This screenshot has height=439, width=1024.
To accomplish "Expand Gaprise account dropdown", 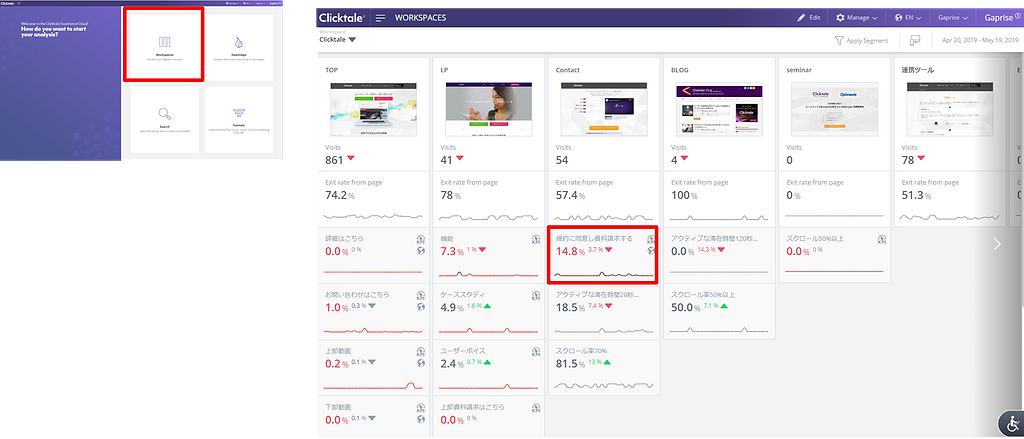I will (953, 18).
